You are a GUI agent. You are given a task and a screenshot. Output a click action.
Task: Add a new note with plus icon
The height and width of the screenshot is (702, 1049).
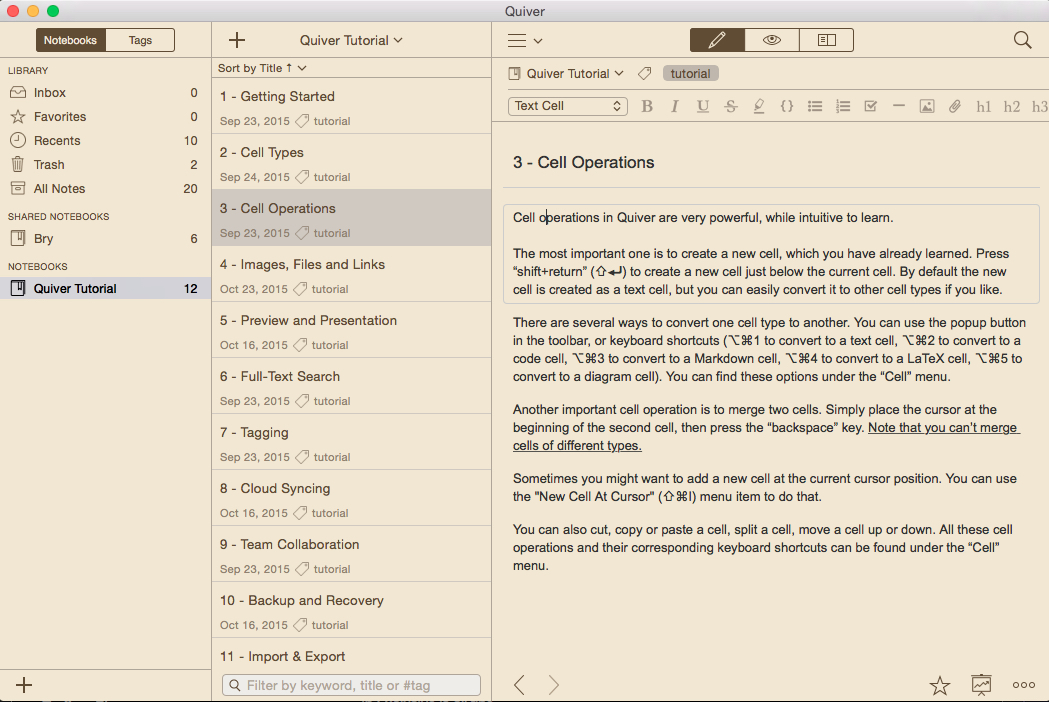[237, 40]
